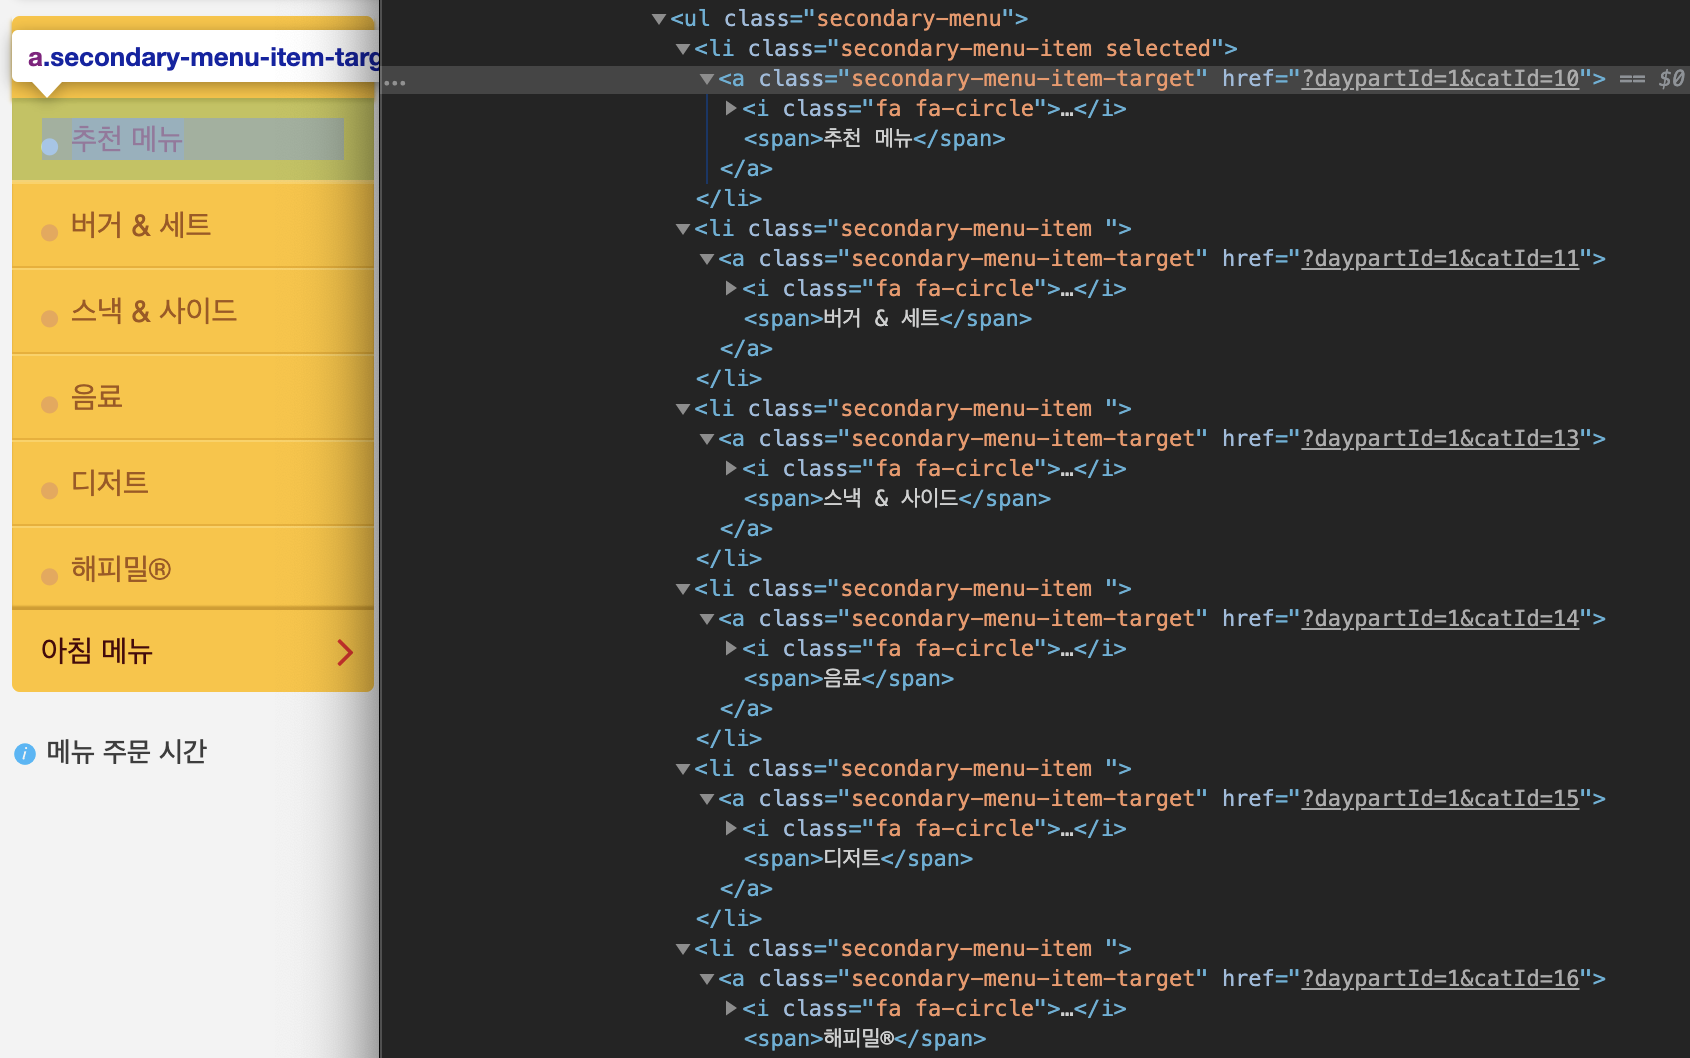The height and width of the screenshot is (1058, 1690).
Task: Collapse the anchor node with catId=11
Action: coord(707,259)
